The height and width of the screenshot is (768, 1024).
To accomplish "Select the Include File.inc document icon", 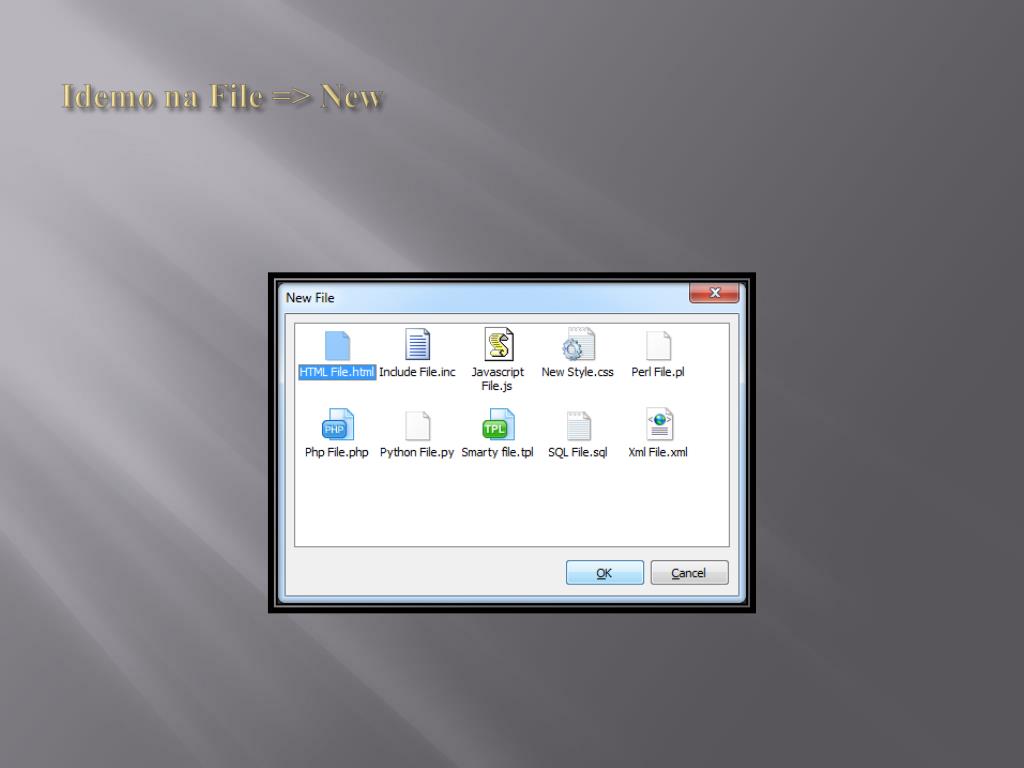I will tap(417, 344).
